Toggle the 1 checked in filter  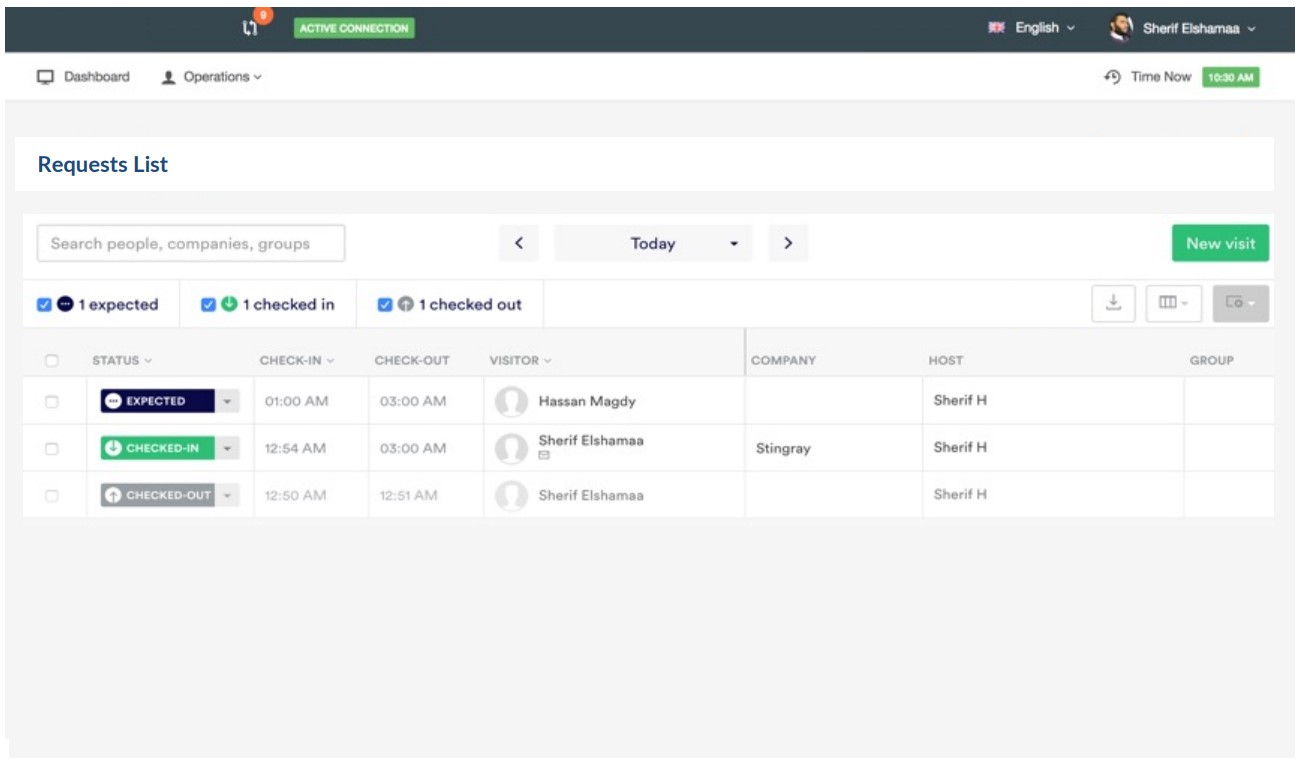click(x=208, y=305)
